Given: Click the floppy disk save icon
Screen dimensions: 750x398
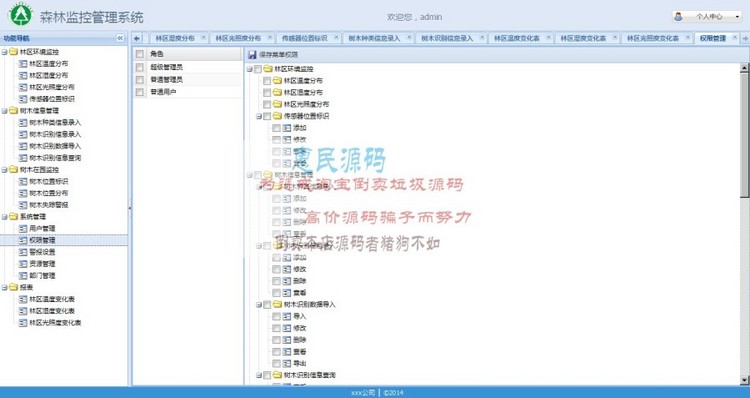Looking at the screenshot, I should [252, 55].
